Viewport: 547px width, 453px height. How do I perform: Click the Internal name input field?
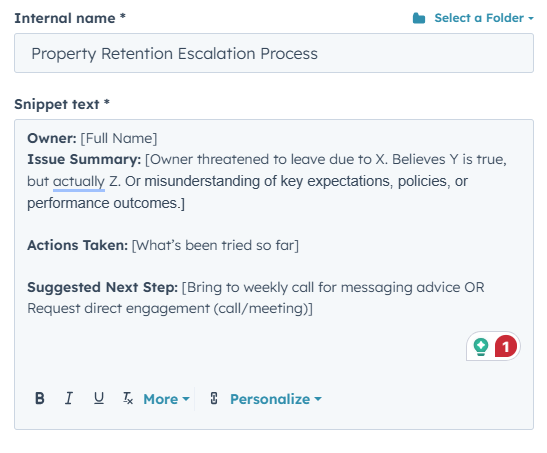(x=274, y=53)
